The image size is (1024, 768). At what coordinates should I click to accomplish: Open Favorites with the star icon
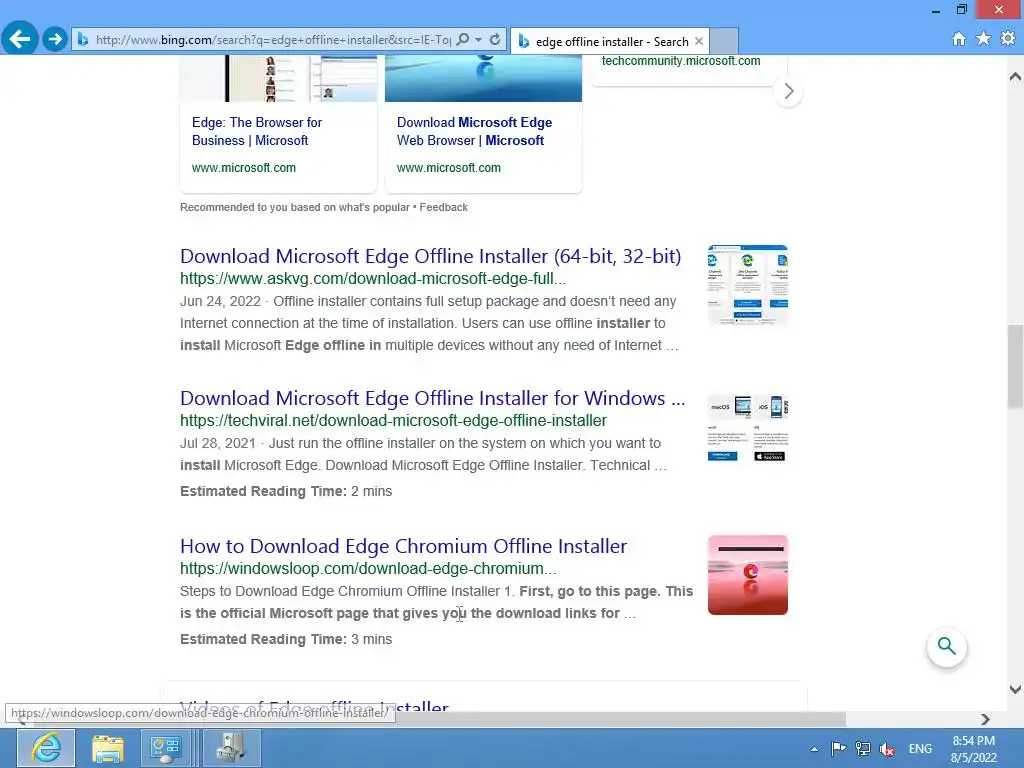(984, 39)
